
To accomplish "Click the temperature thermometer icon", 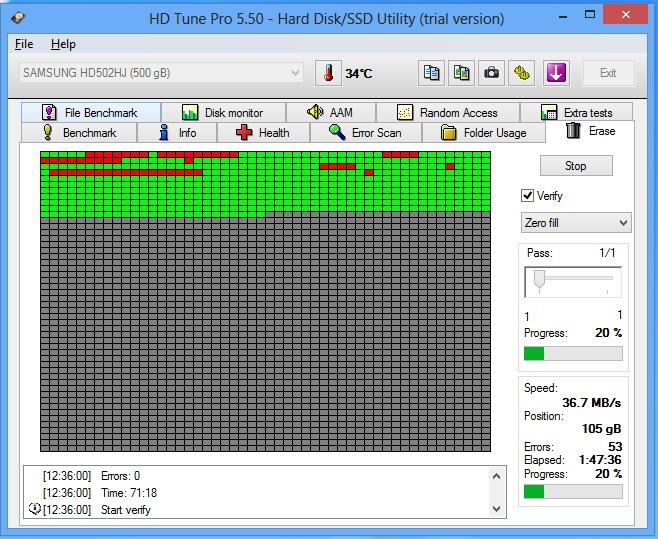I will click(329, 73).
